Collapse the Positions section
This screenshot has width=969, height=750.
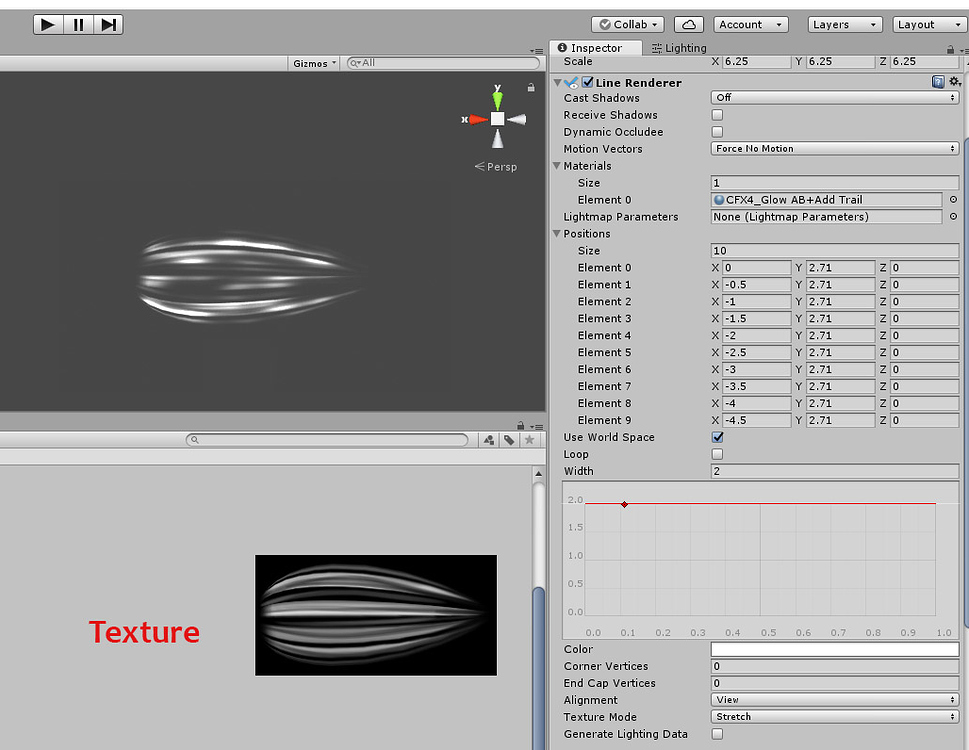click(x=557, y=233)
